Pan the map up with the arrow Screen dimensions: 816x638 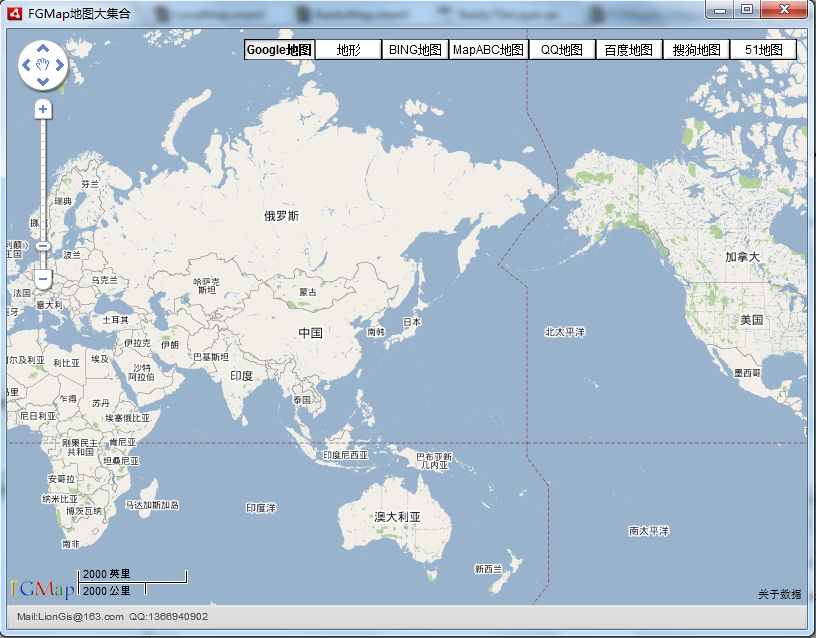click(43, 48)
